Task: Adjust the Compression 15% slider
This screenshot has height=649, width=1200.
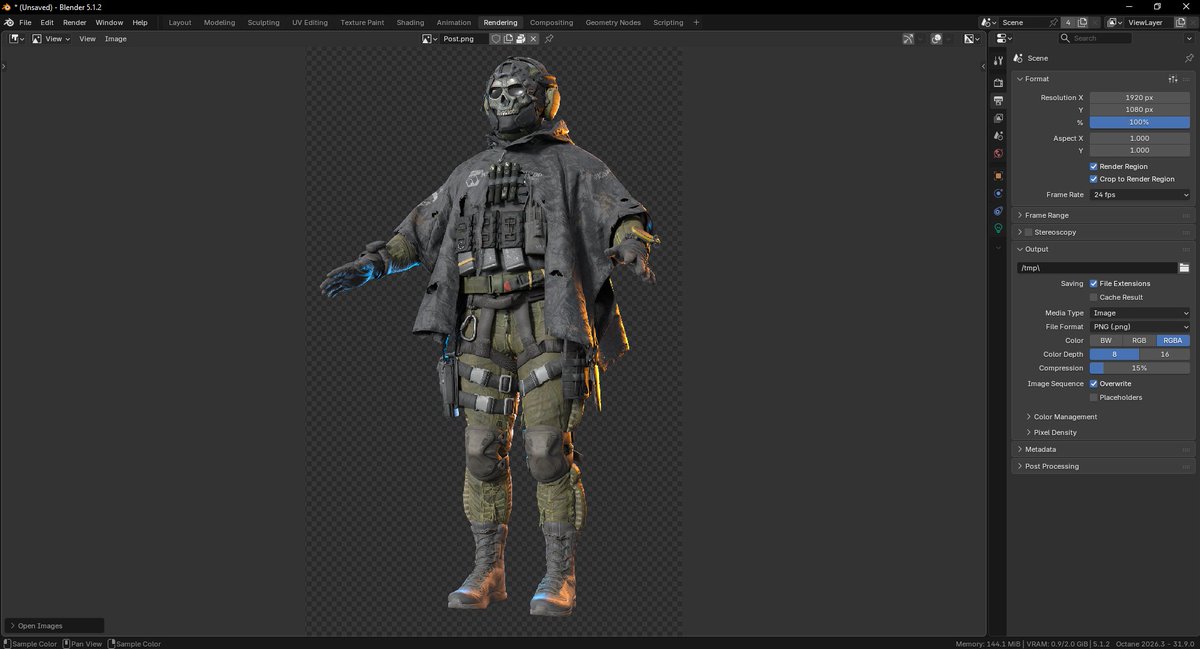Action: 1140,368
